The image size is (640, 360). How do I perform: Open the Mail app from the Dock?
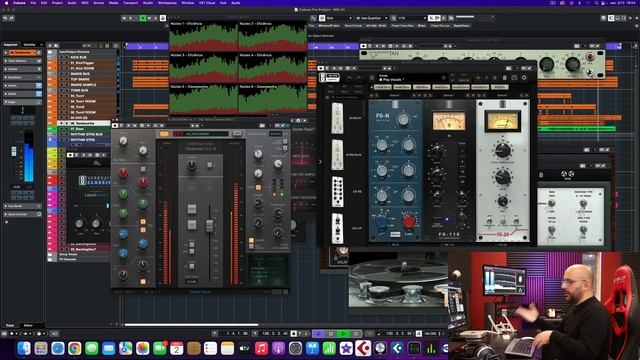pyautogui.click(x=109, y=348)
